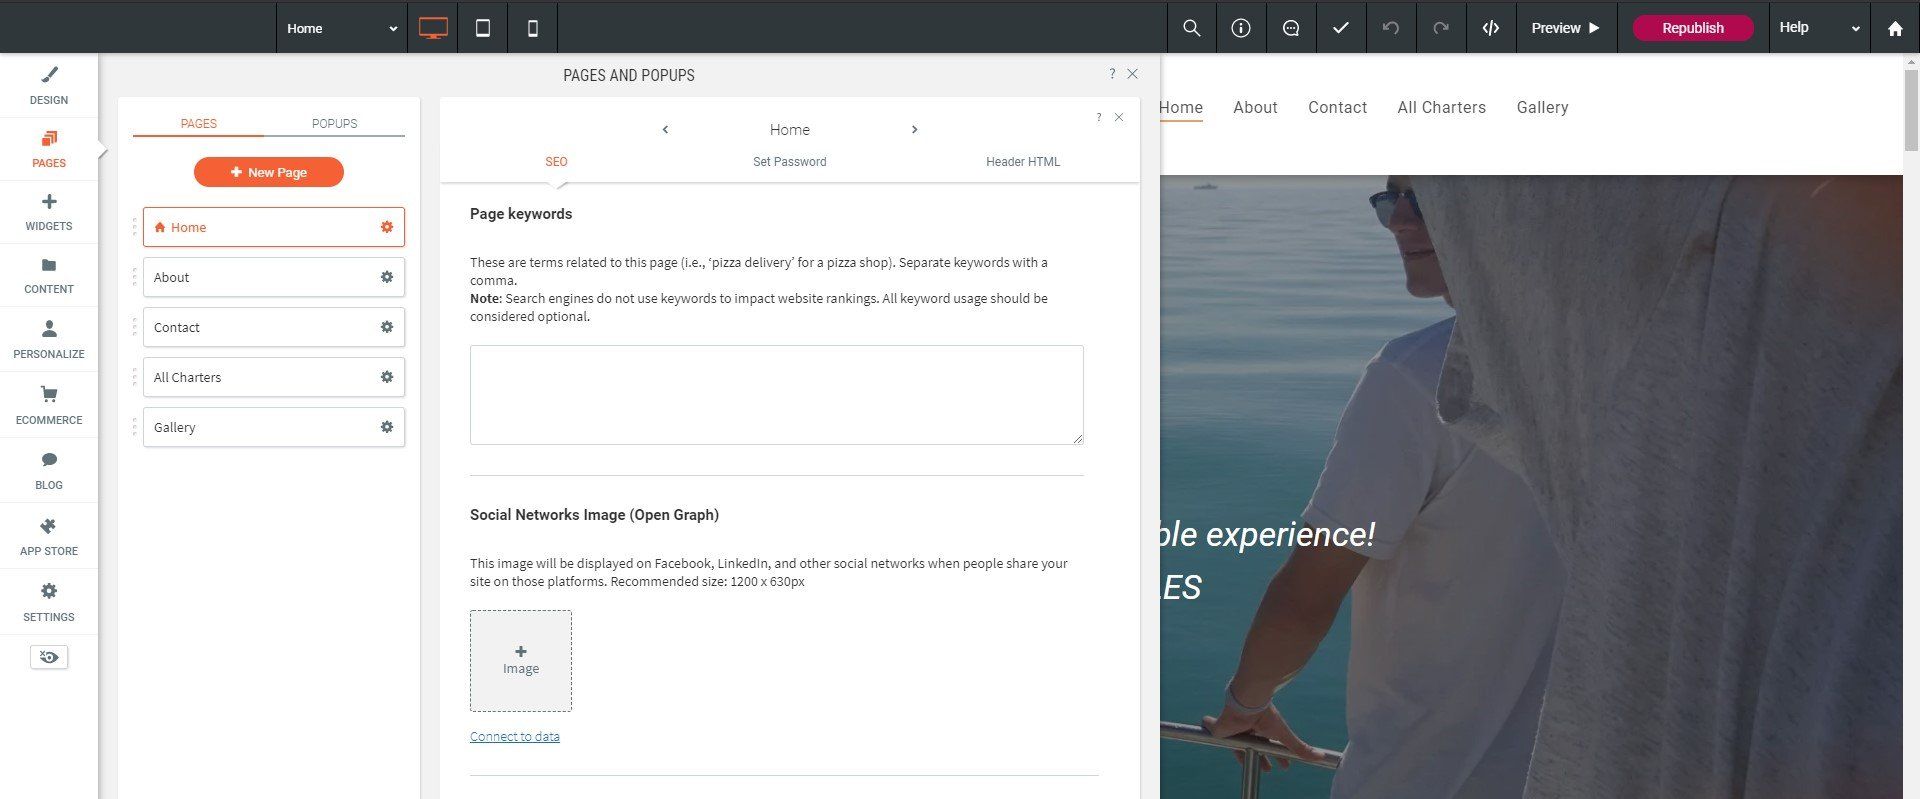
Task: Select the Set Password tab
Action: point(789,162)
